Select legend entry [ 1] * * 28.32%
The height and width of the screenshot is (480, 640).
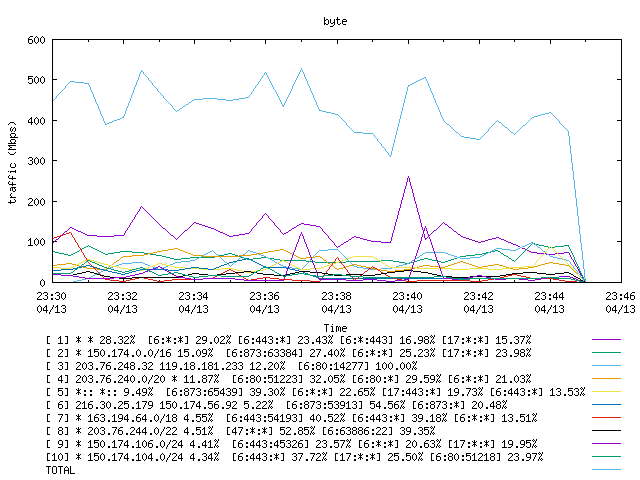pyautogui.click(x=289, y=340)
